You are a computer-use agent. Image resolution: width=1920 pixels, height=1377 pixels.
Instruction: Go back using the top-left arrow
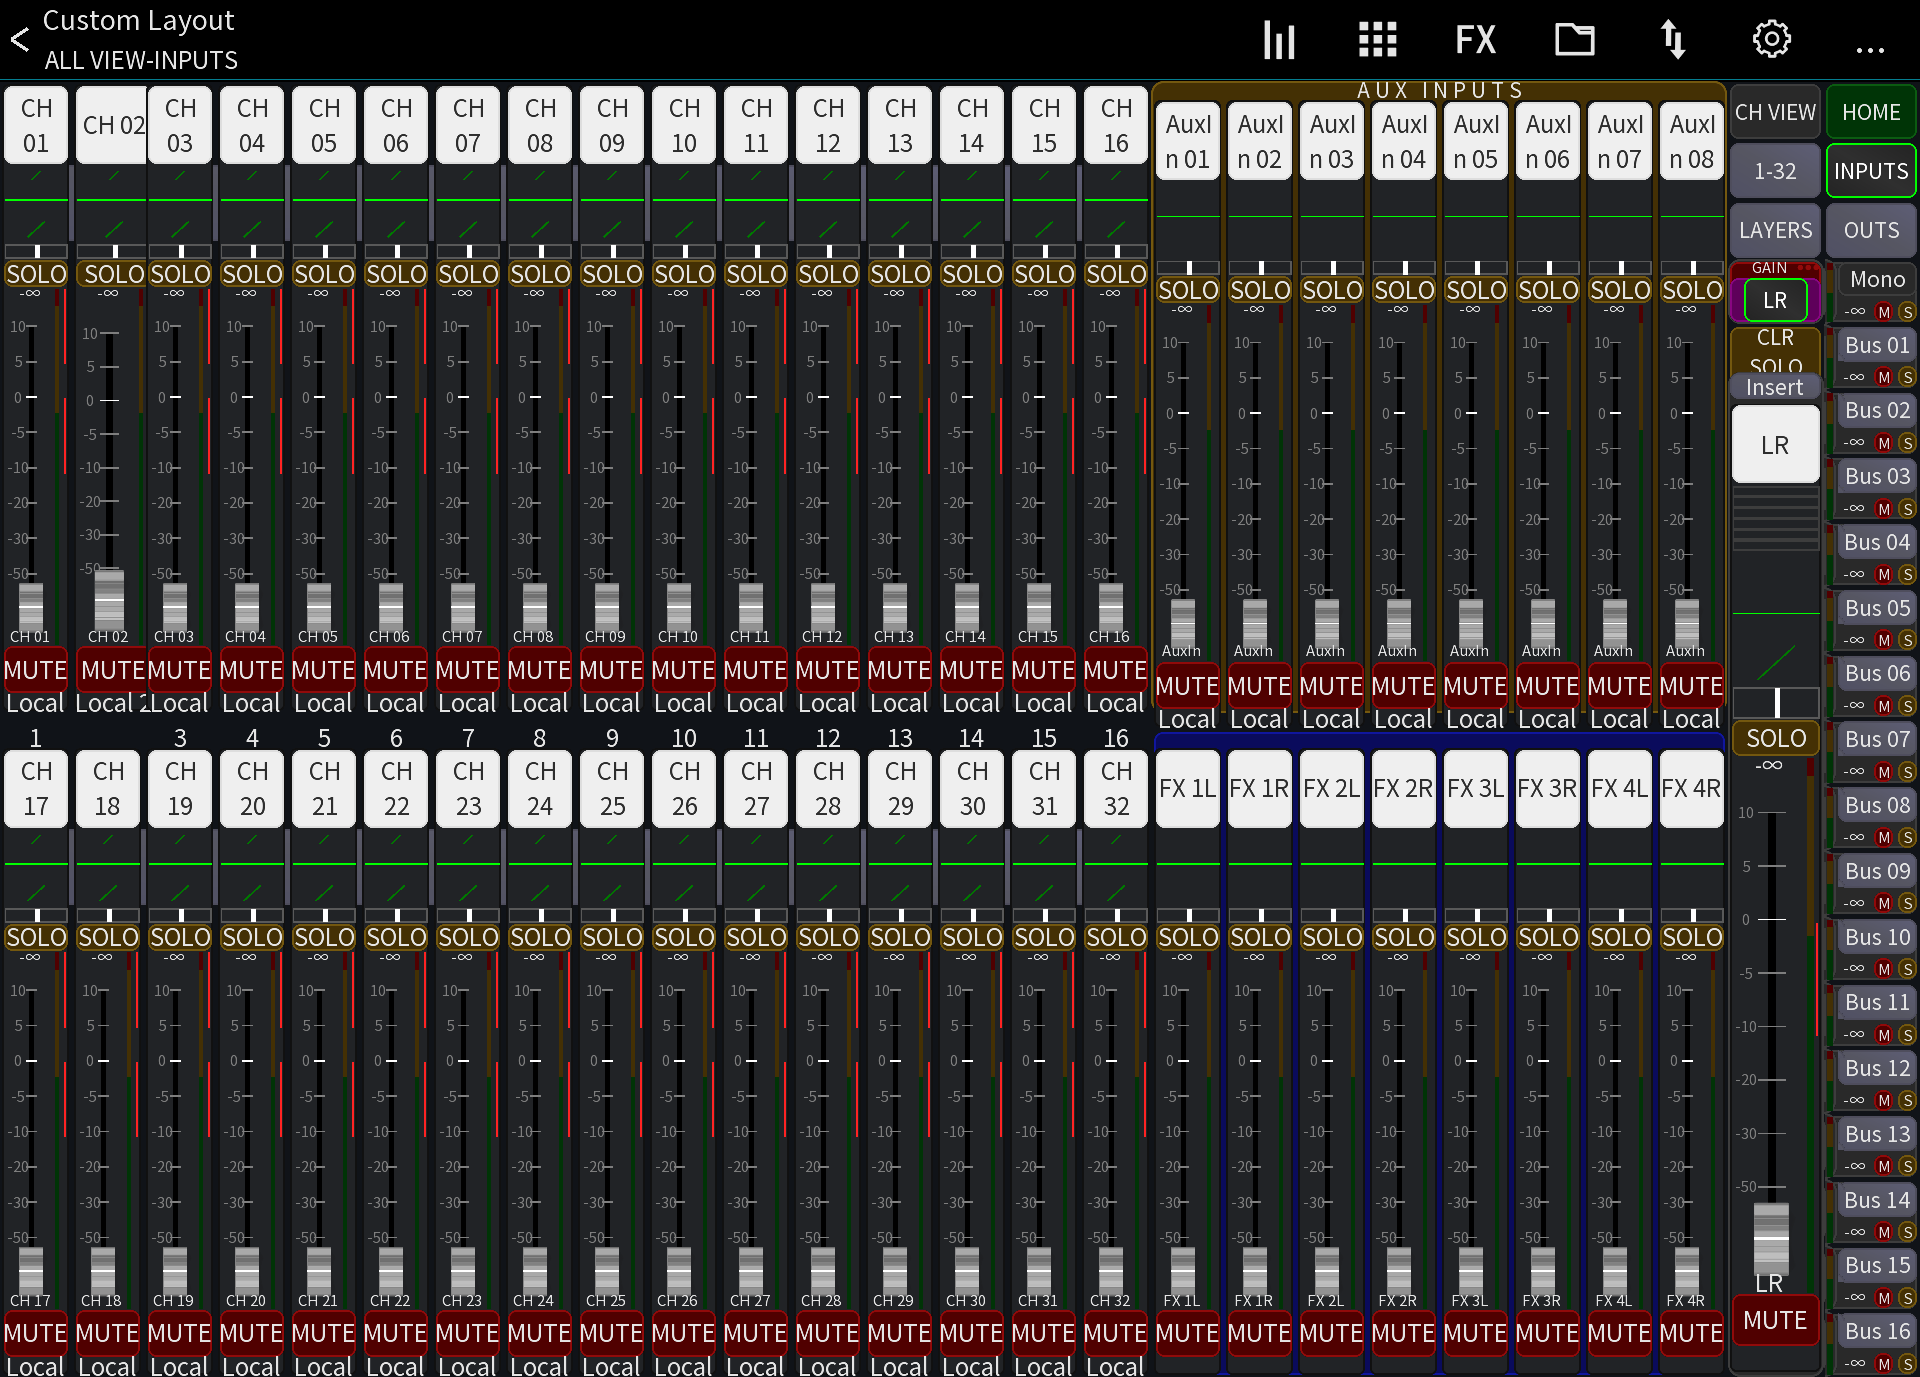click(x=19, y=39)
